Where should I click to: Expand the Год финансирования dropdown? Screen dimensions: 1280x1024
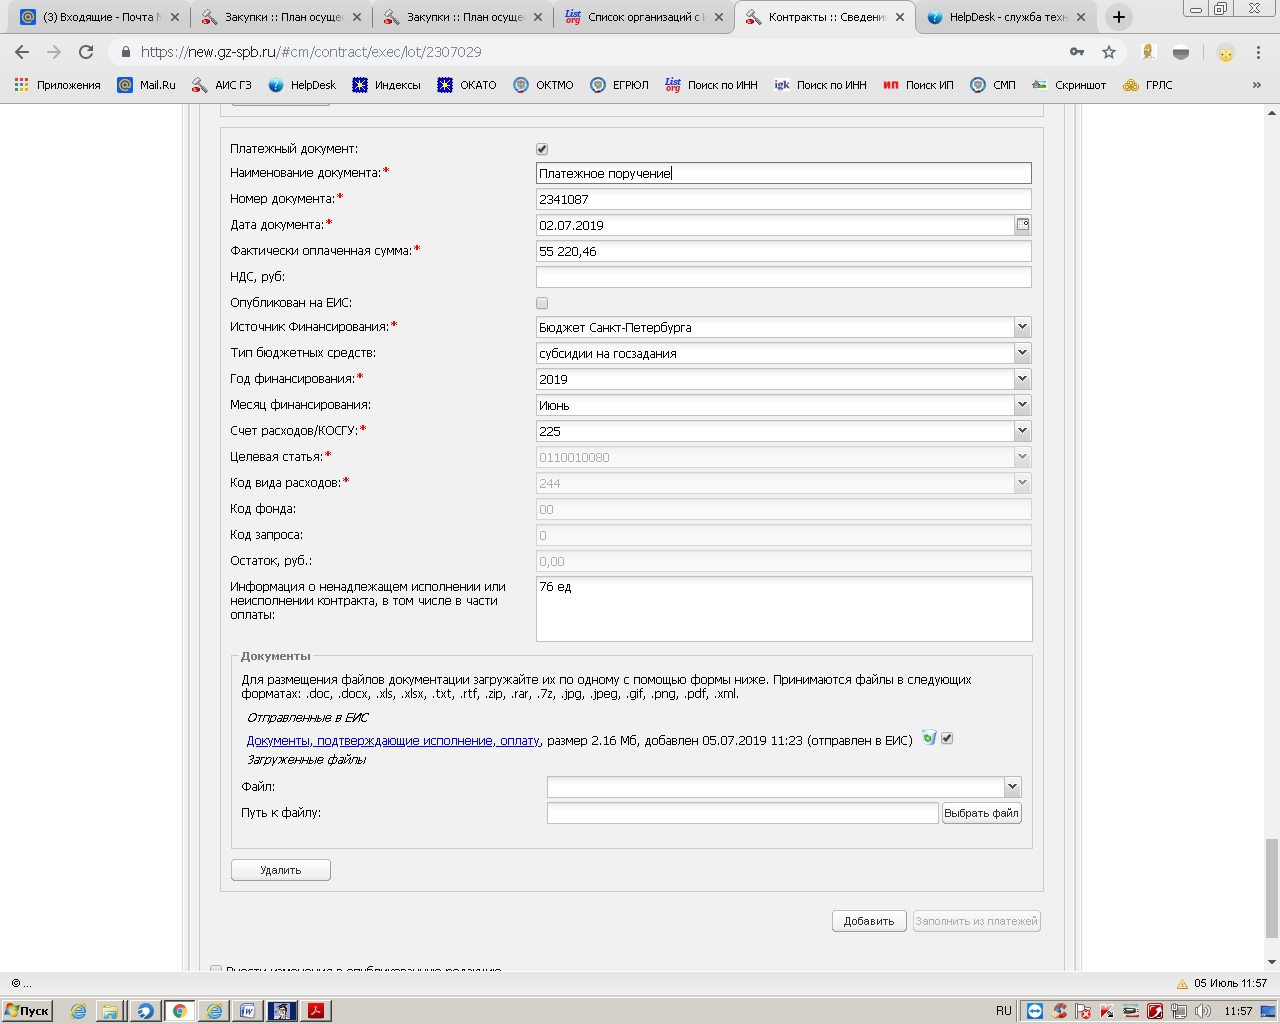pyautogui.click(x=1022, y=379)
